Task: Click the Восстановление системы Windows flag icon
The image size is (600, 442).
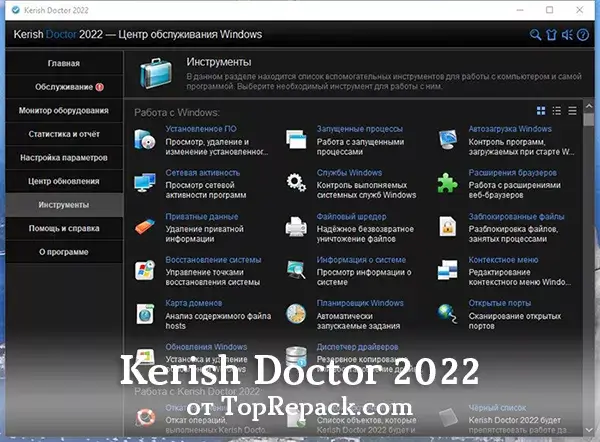Action: click(145, 270)
